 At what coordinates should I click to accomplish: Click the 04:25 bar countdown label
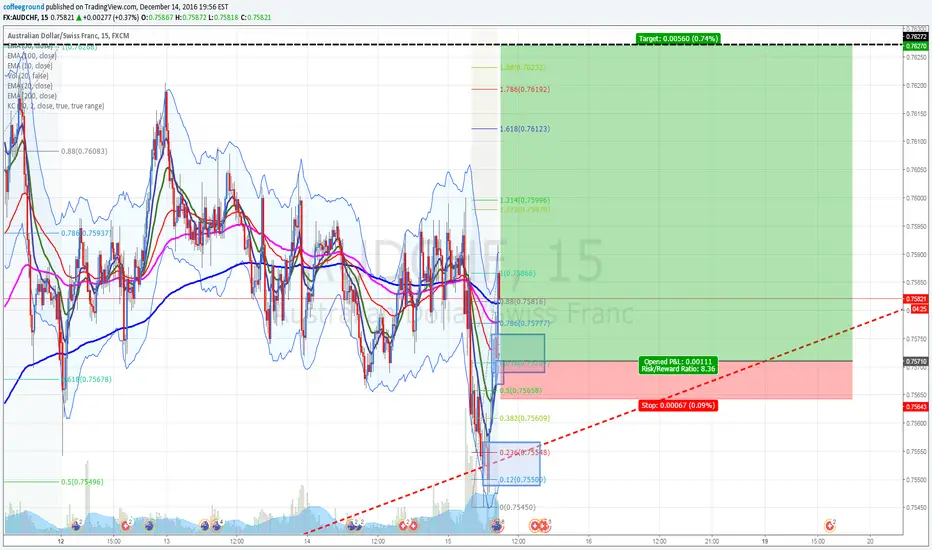pos(919,309)
